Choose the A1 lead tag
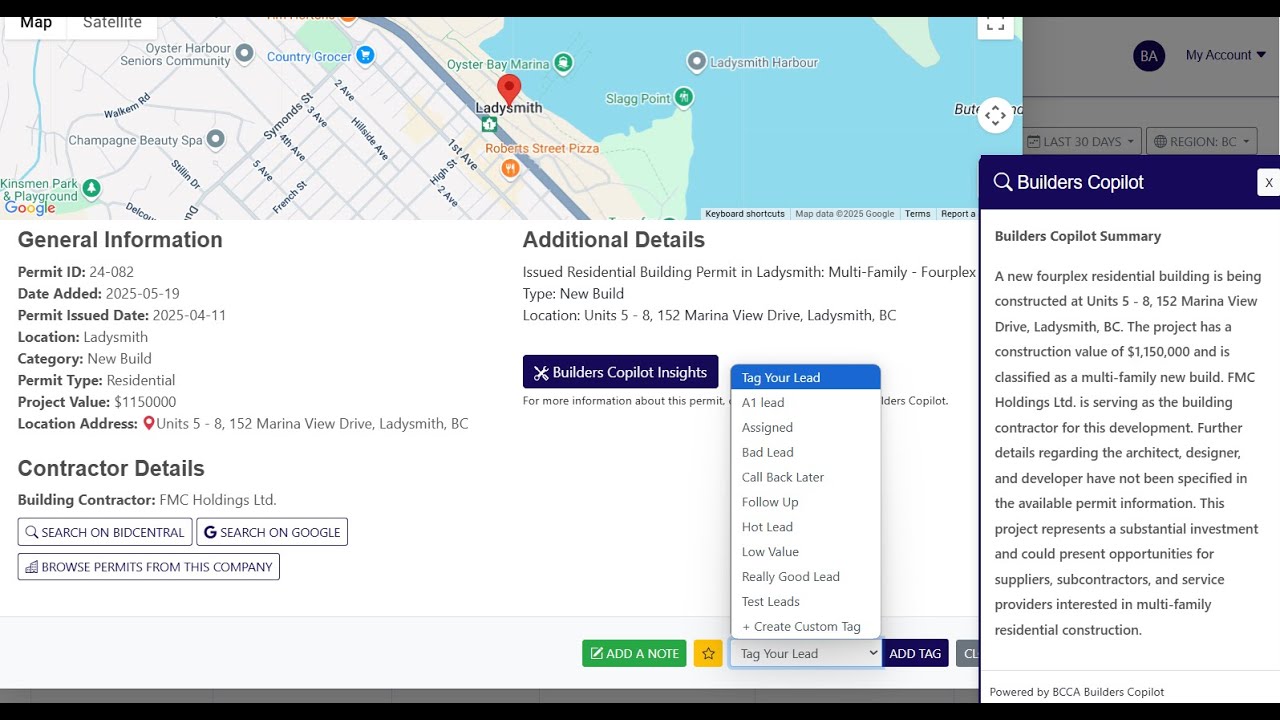Screen dimensions: 1280x720 [x=806, y=402]
